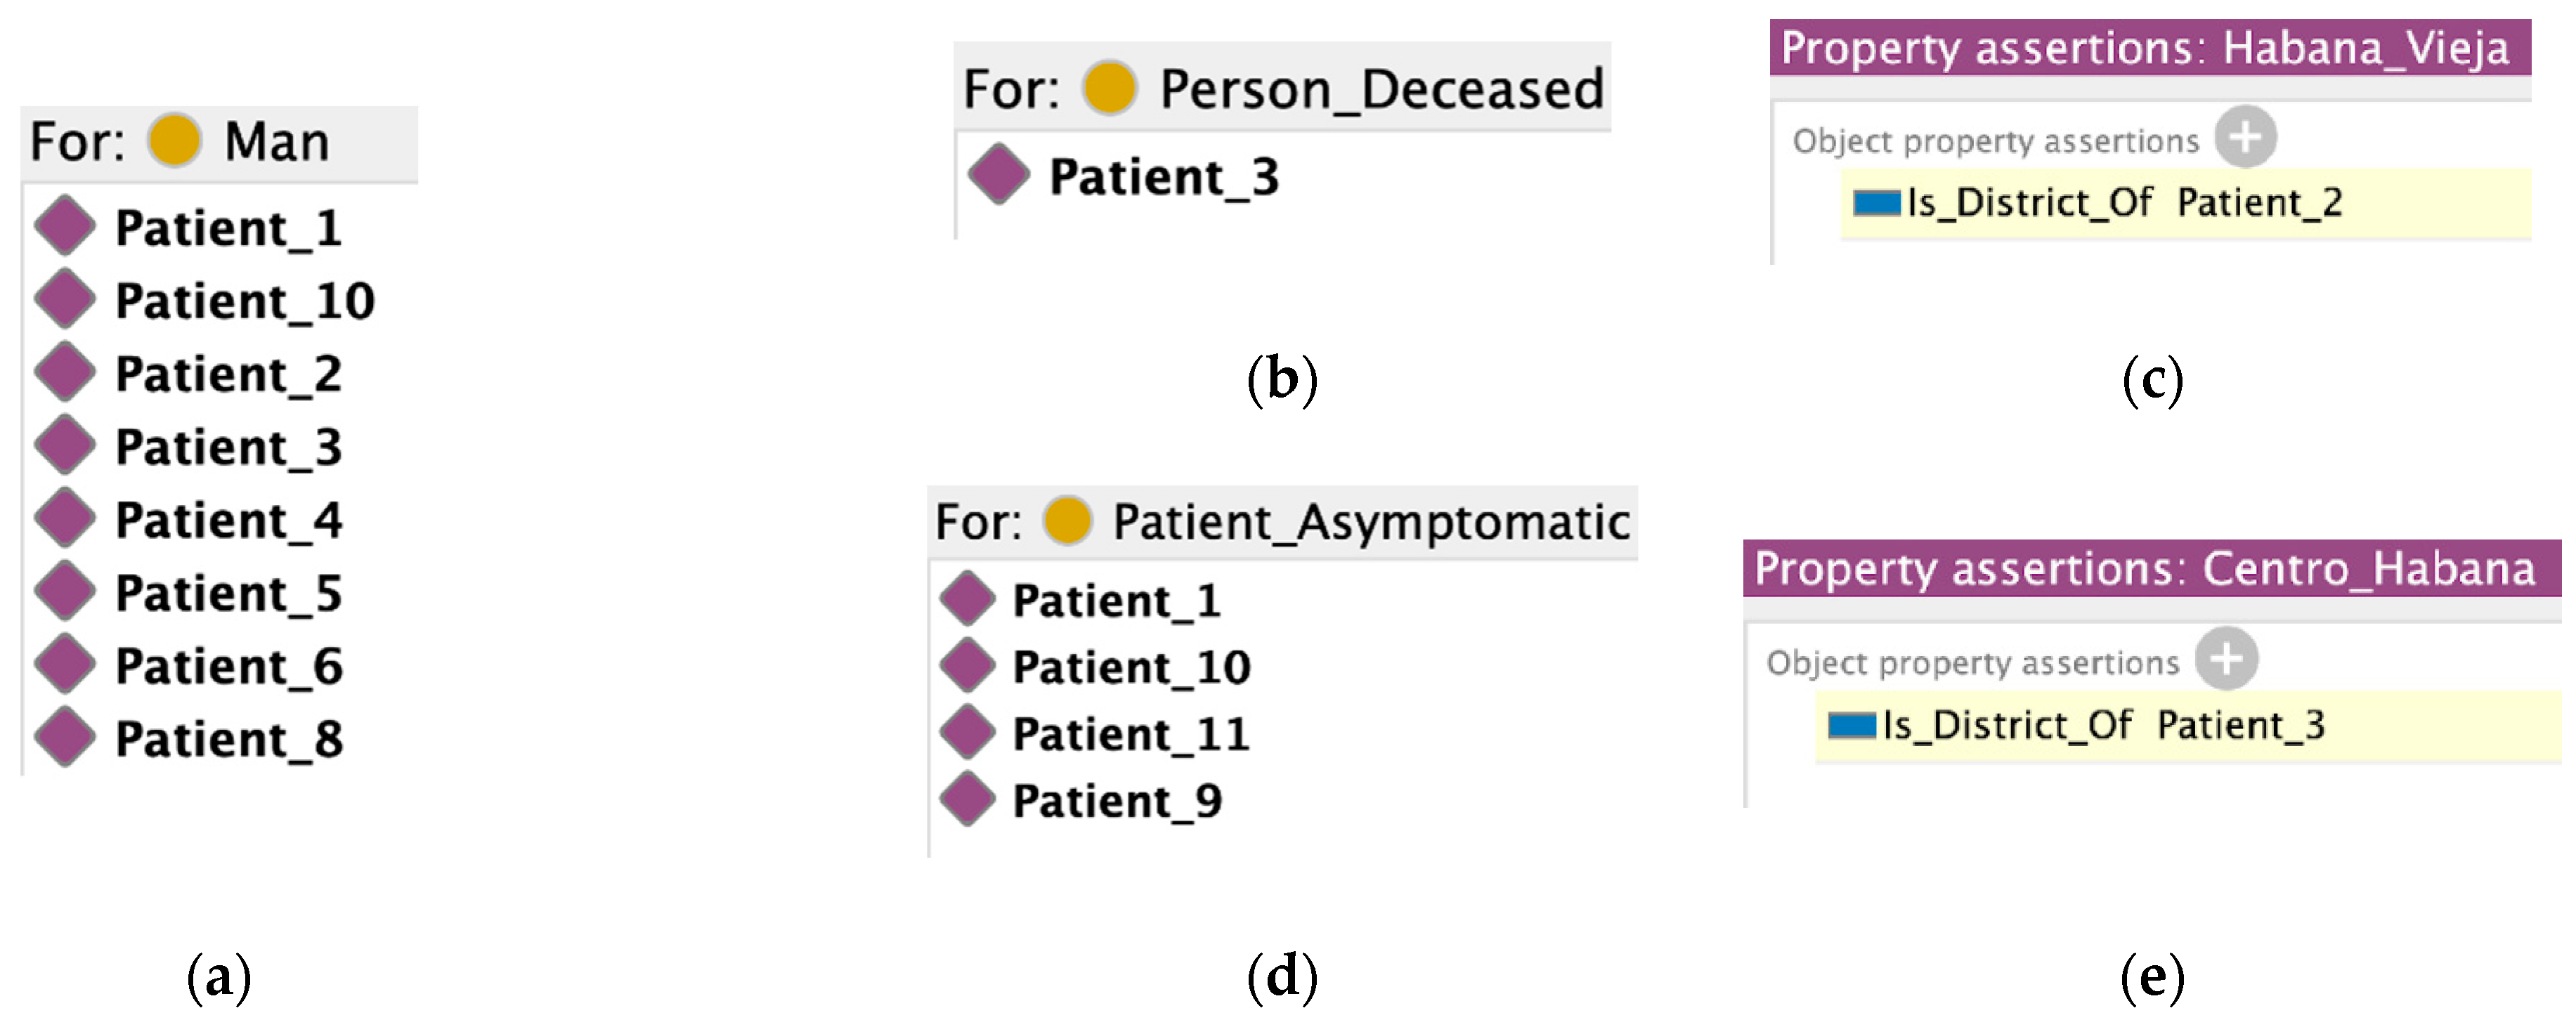2576x1027 pixels.
Task: Click the purple diamond beside Patient_3 under Person_Deceased
Action: [998, 175]
